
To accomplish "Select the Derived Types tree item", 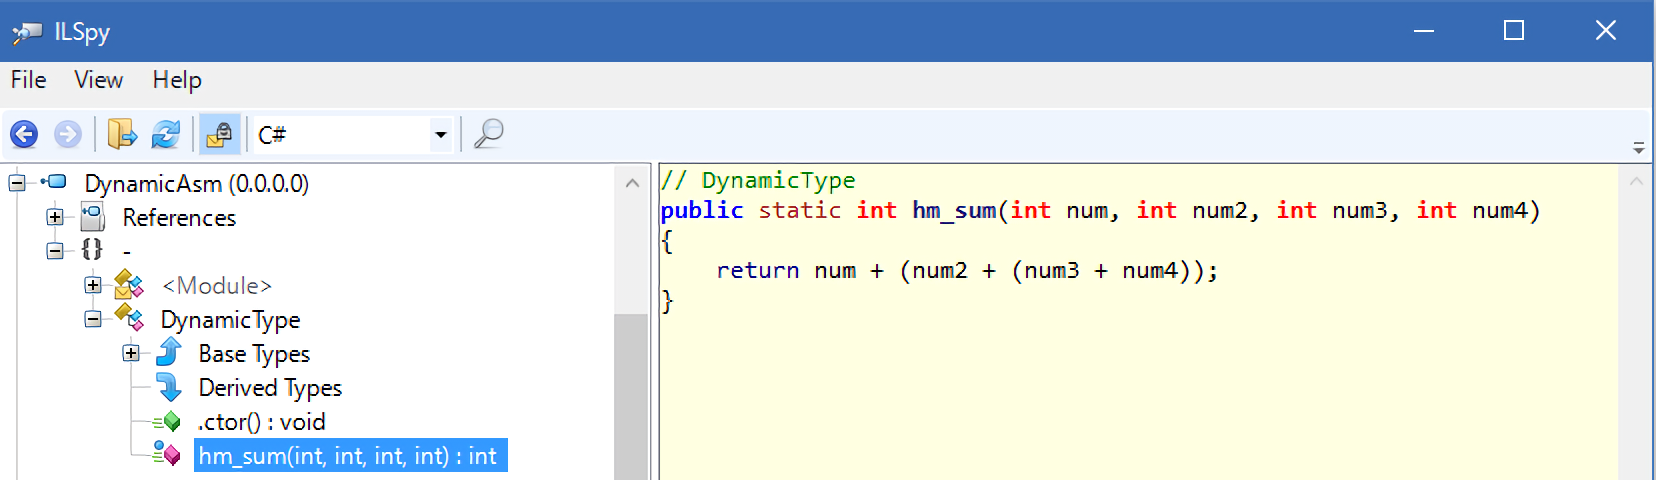I will click(270, 388).
